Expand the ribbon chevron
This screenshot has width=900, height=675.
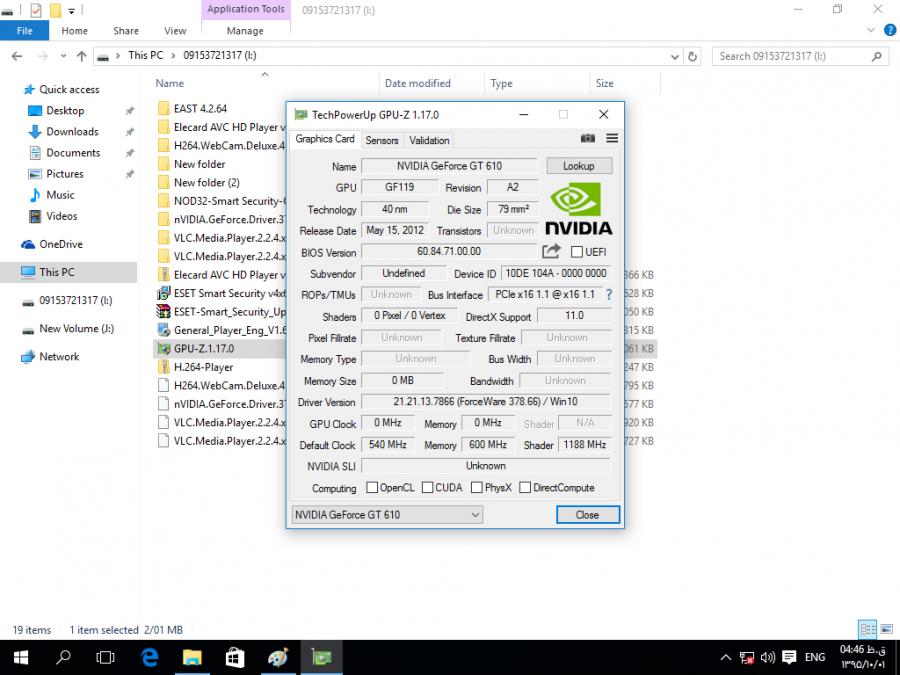[x=871, y=30]
